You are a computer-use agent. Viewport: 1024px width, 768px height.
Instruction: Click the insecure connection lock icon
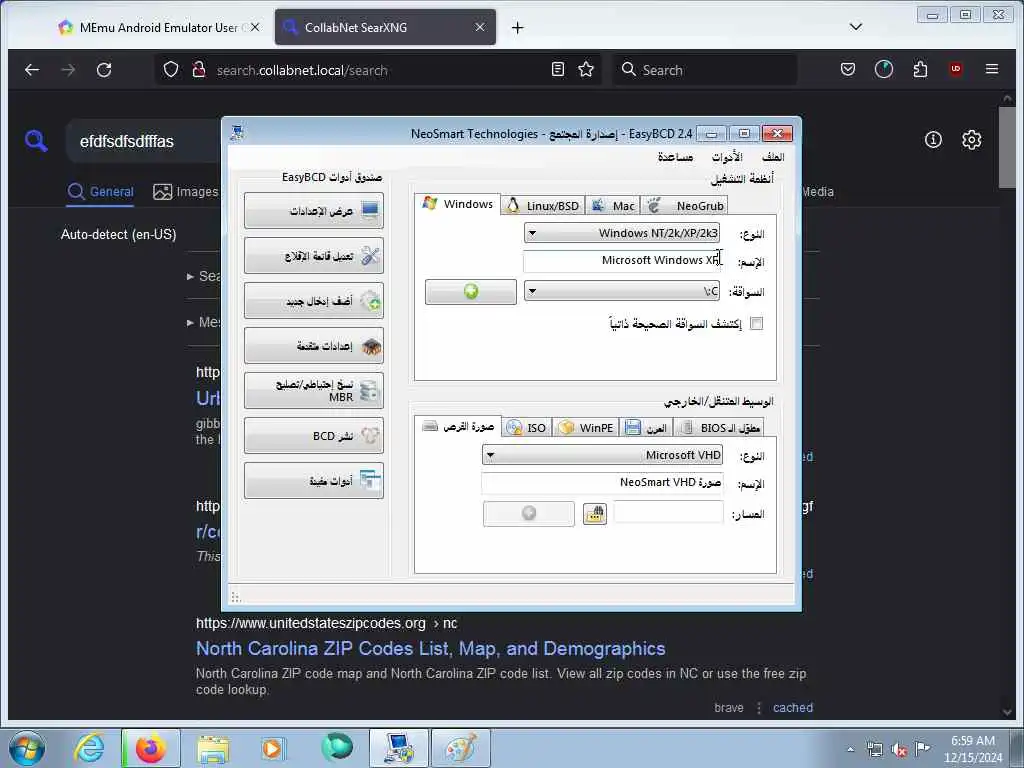(x=199, y=69)
